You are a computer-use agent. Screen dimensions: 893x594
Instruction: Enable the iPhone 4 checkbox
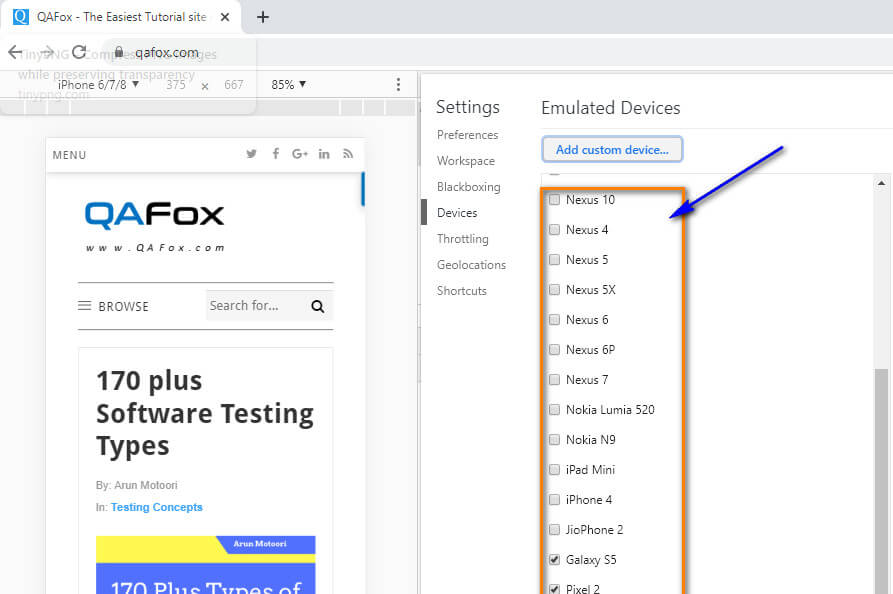tap(554, 499)
